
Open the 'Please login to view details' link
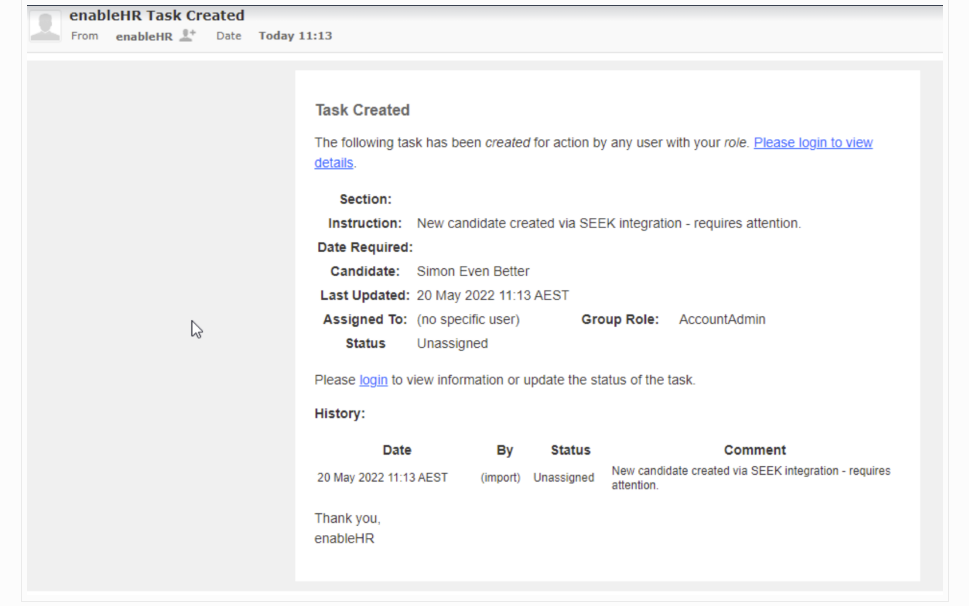point(812,143)
